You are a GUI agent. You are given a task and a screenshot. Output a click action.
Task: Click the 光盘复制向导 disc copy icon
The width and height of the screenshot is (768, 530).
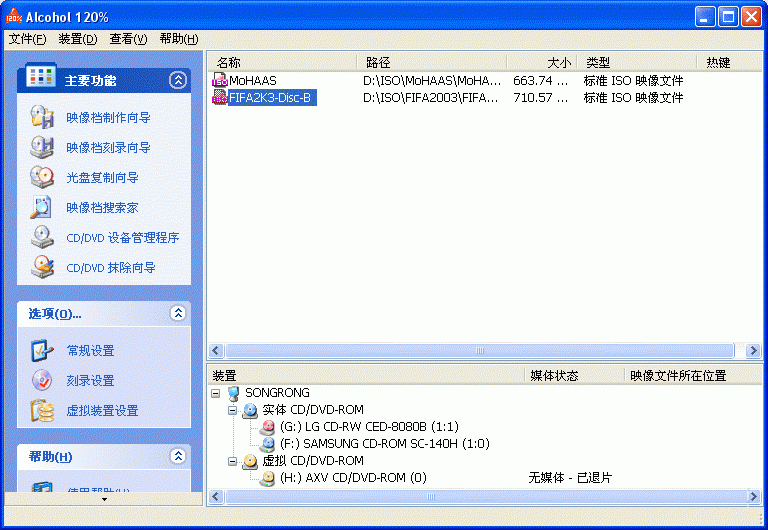[x=42, y=177]
